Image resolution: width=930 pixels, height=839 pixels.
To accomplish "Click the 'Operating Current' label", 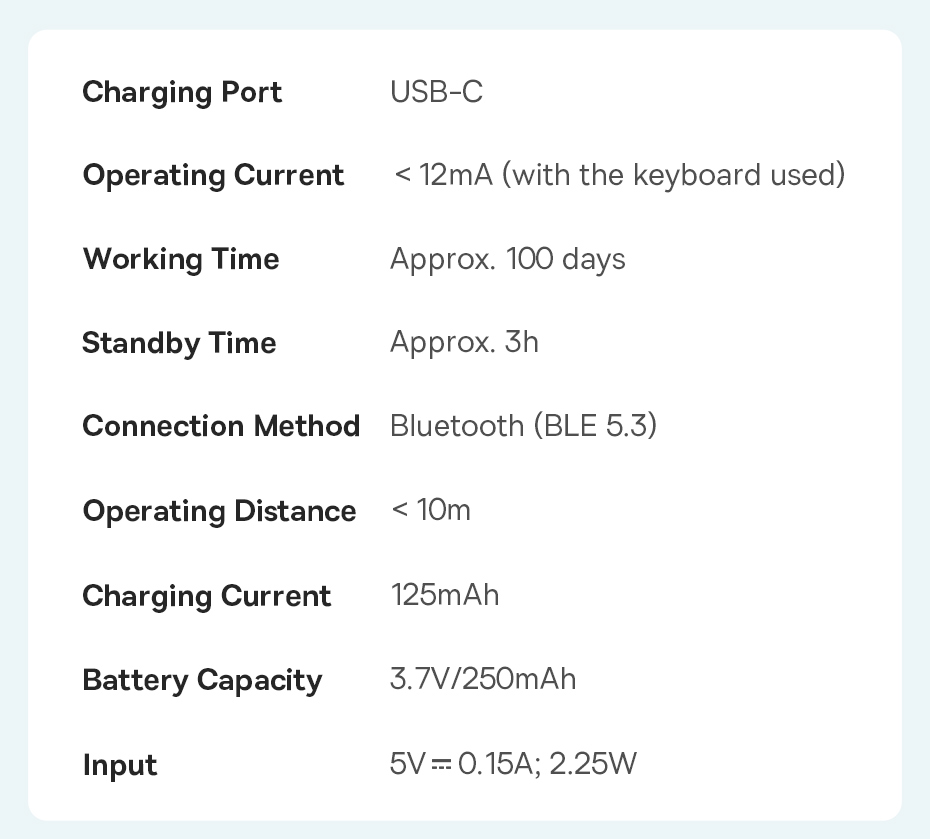I will [213, 175].
